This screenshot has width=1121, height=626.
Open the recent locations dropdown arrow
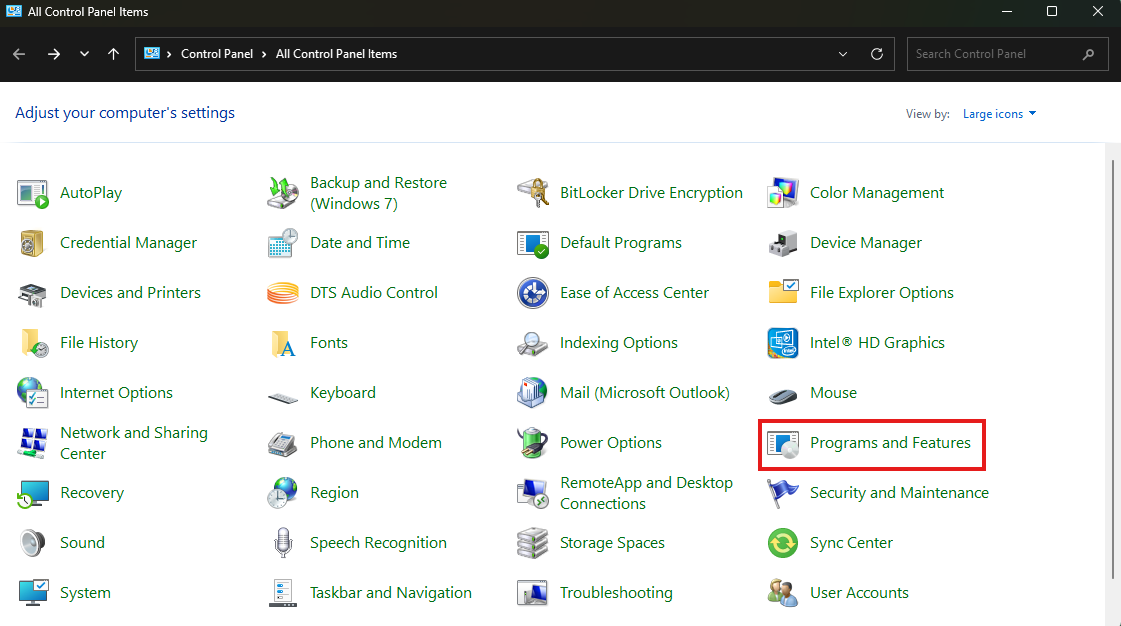click(84, 54)
